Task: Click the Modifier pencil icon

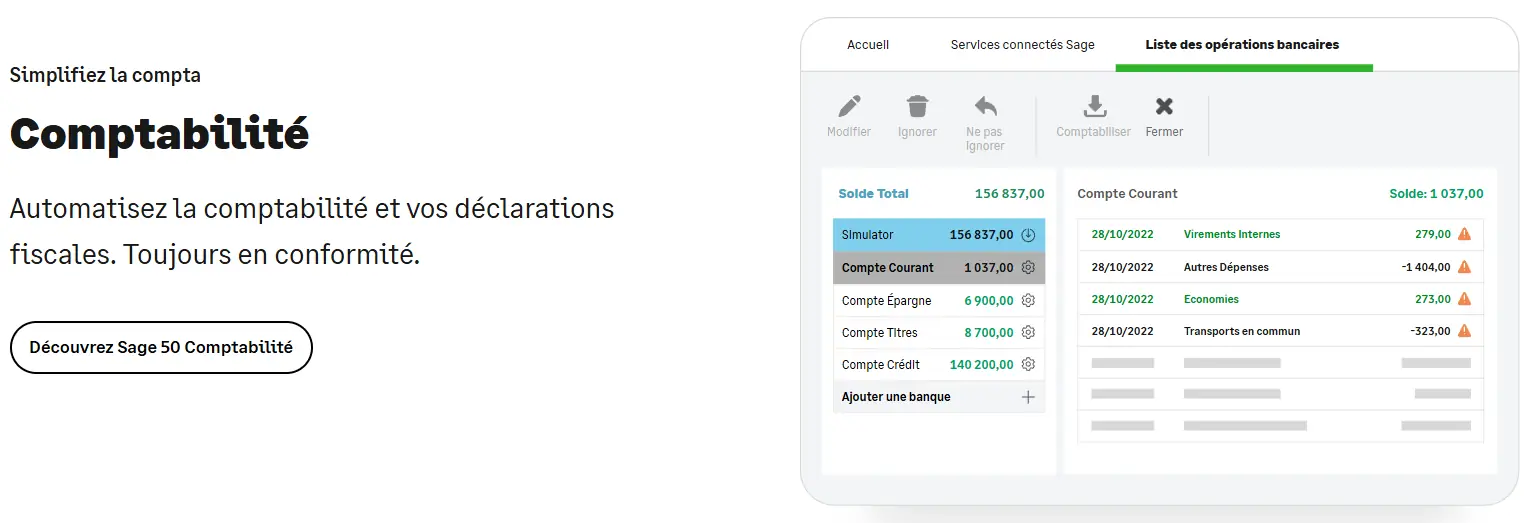Action: 849,106
